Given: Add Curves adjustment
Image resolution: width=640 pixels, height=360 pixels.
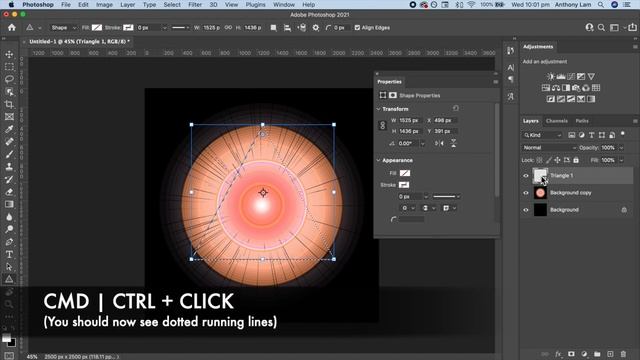Looking at the screenshot, I should [571, 76].
